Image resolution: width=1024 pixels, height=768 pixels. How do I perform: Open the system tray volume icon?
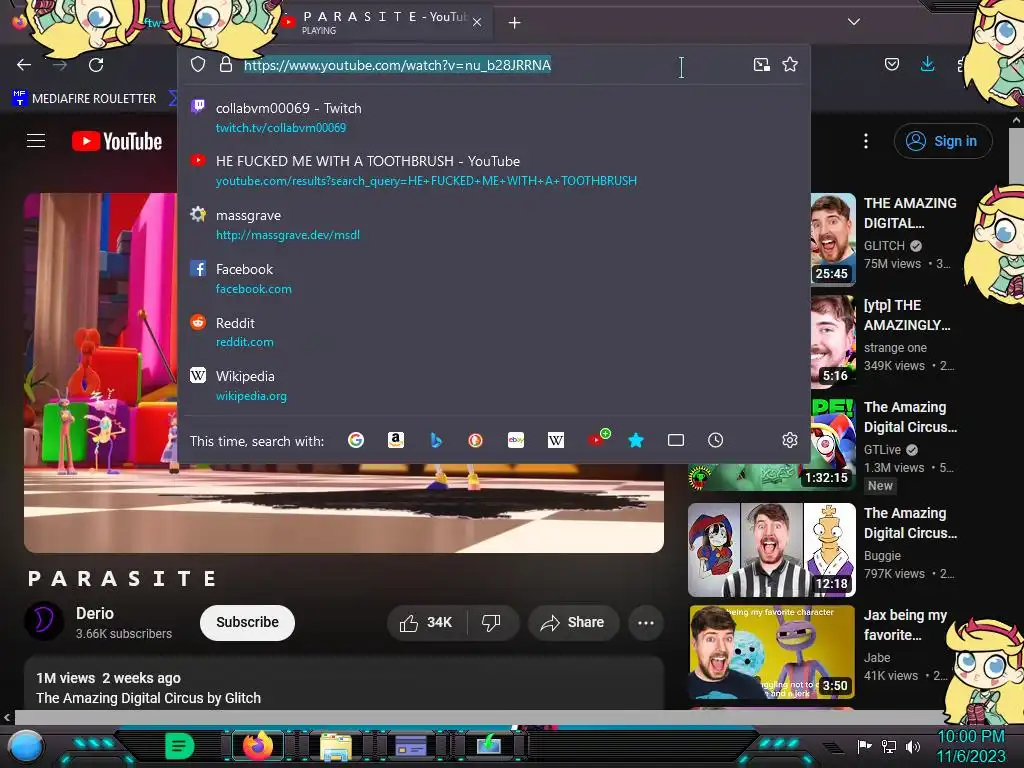[913, 746]
